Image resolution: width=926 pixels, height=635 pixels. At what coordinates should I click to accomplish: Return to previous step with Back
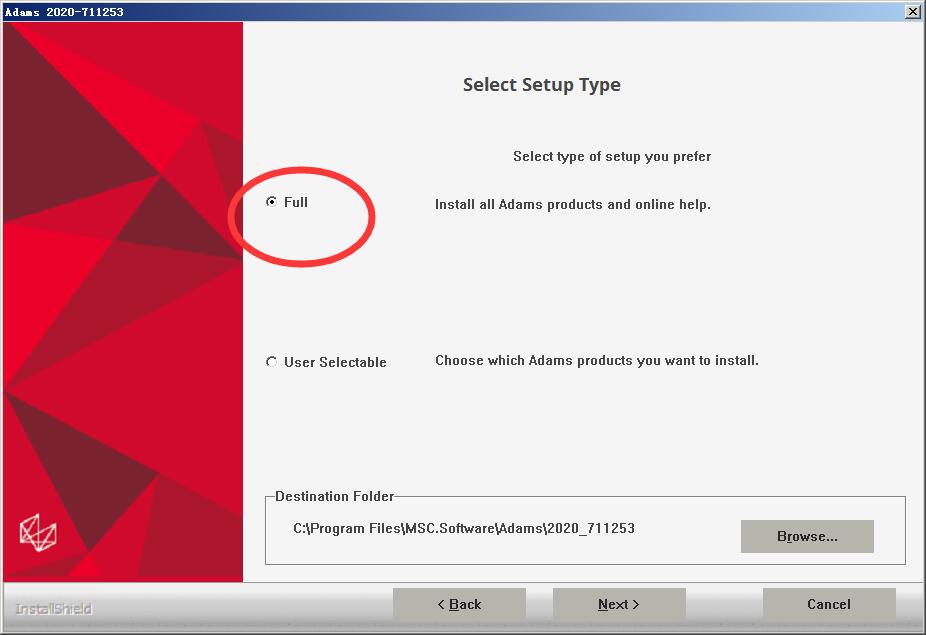coord(459,604)
